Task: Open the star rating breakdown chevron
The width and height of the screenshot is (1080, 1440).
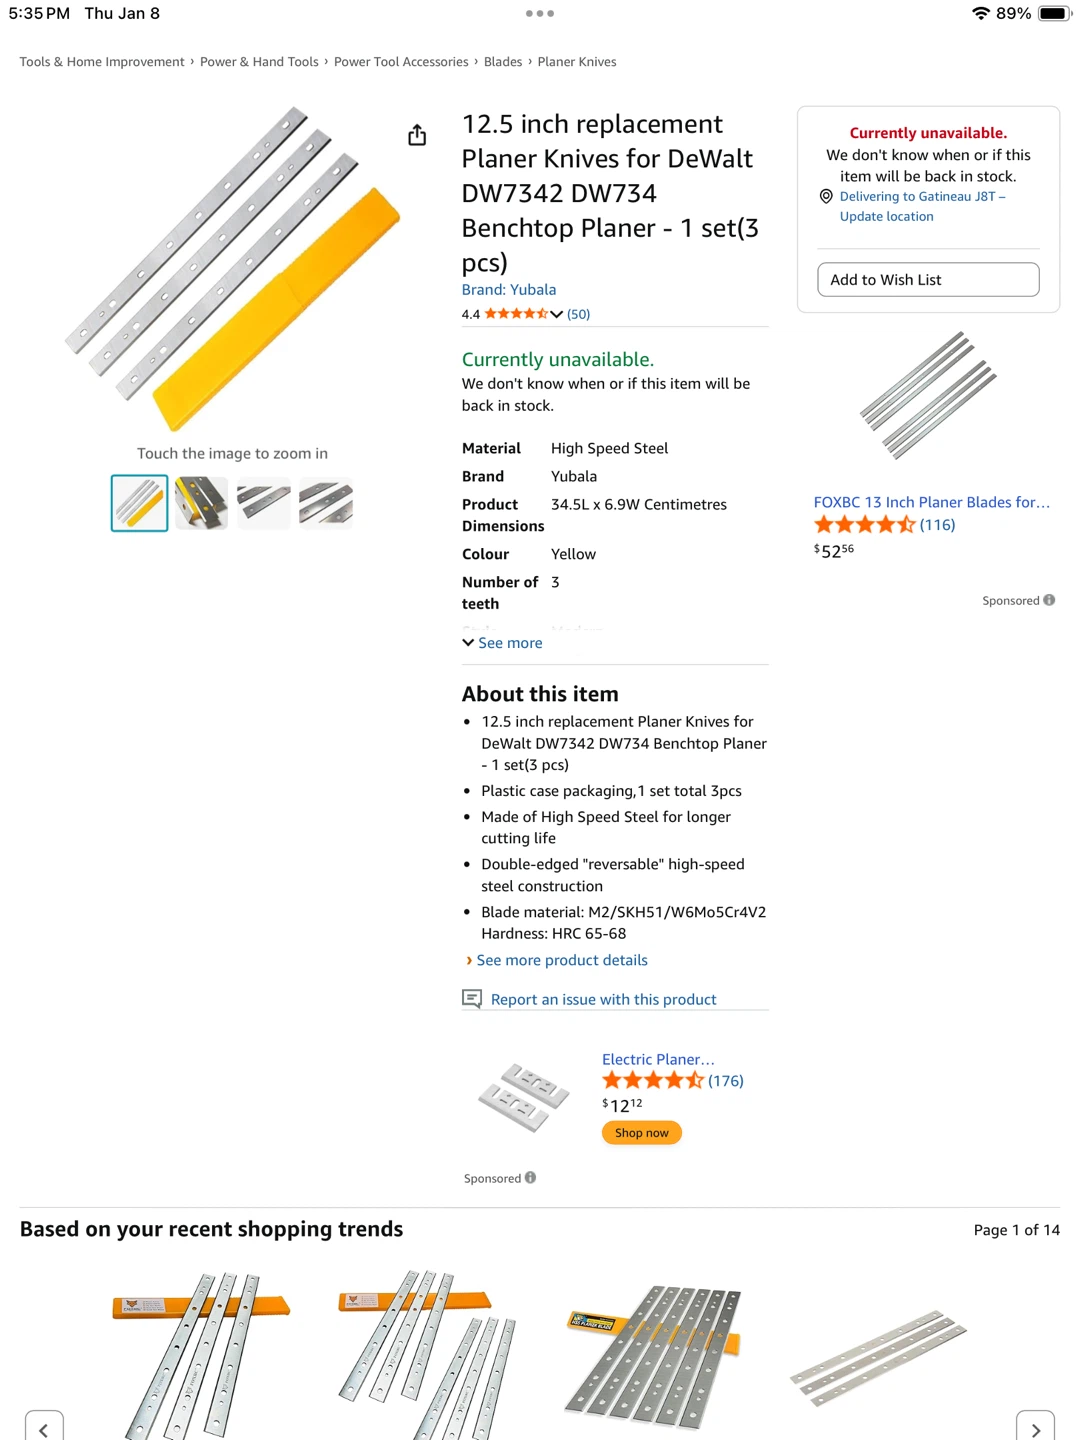Action: (x=556, y=314)
